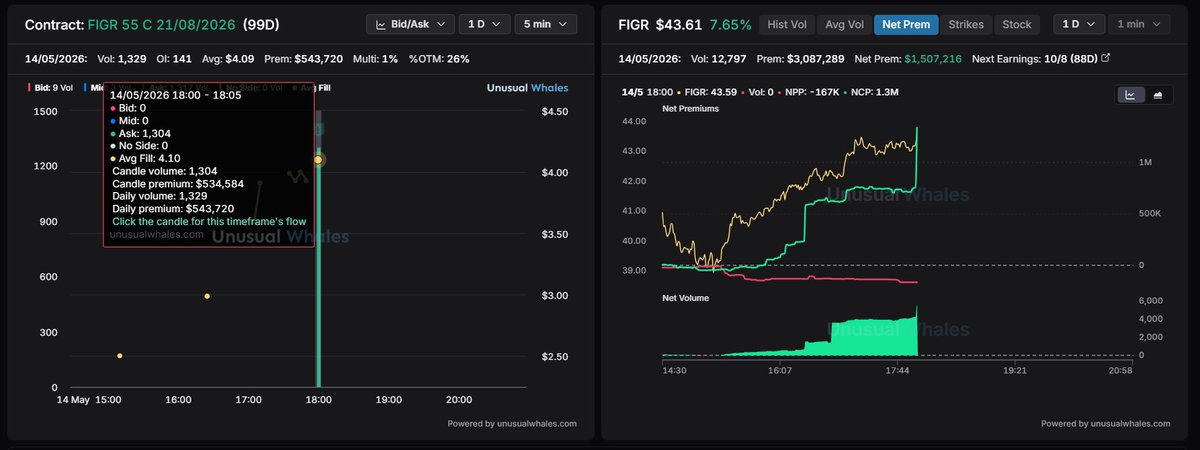Viewport: 1200px width, 450px height.
Task: Click the Ask: 1,304 tooltip line
Action: pyautogui.click(x=144, y=133)
